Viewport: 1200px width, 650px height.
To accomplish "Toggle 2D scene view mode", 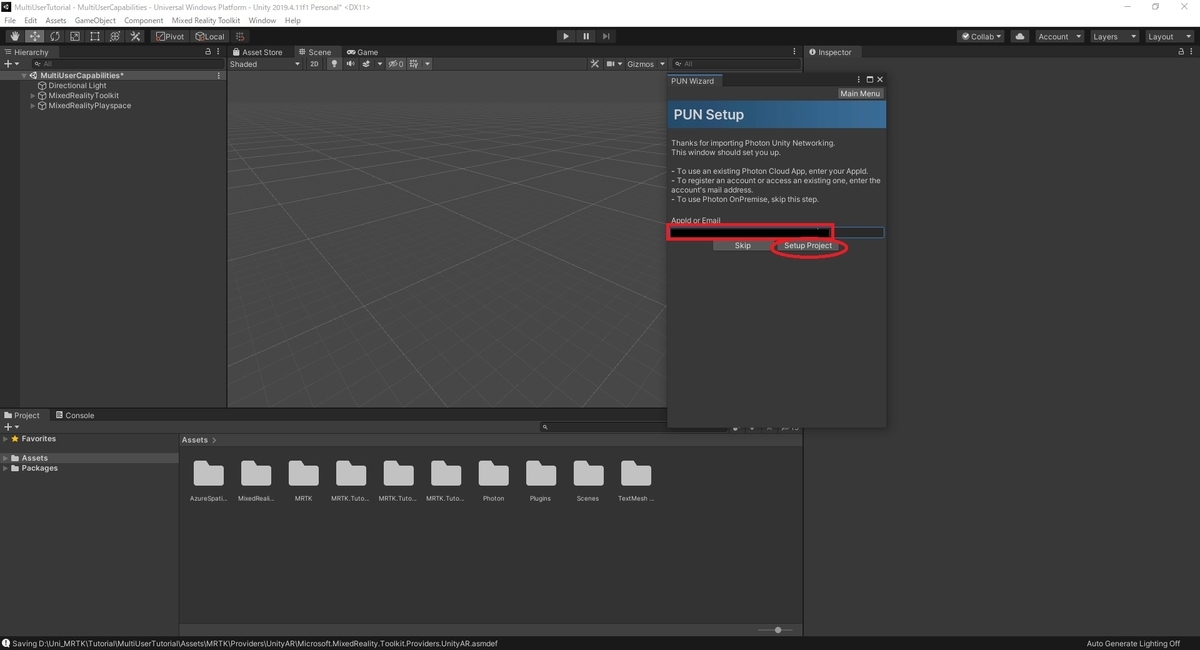I will (314, 64).
